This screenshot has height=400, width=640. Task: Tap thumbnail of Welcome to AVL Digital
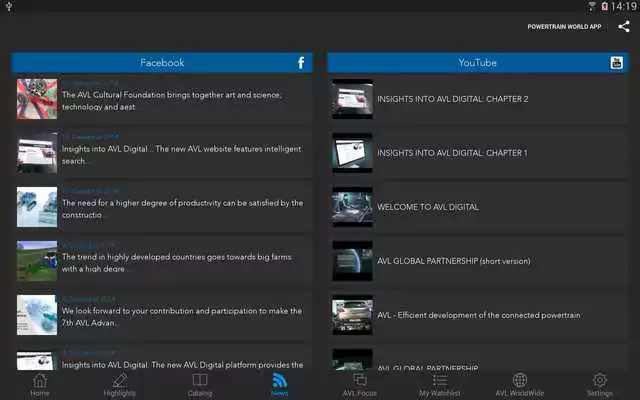point(352,207)
